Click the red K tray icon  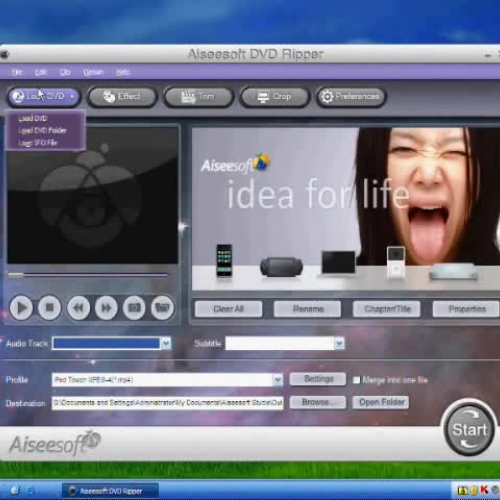(x=485, y=490)
